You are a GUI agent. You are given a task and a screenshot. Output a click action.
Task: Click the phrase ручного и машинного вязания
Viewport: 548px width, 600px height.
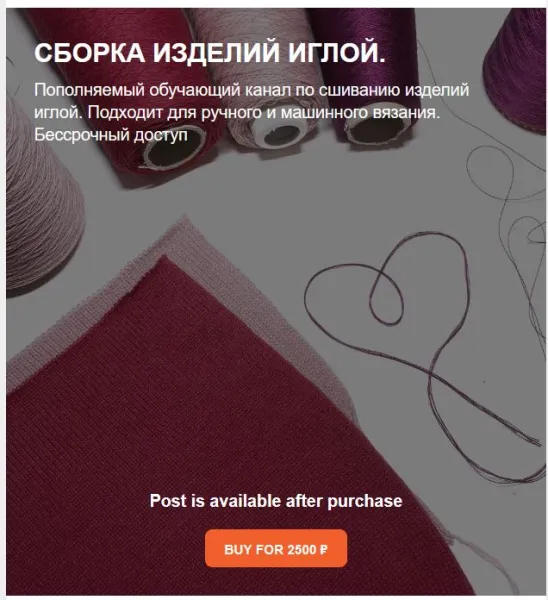(x=321, y=112)
